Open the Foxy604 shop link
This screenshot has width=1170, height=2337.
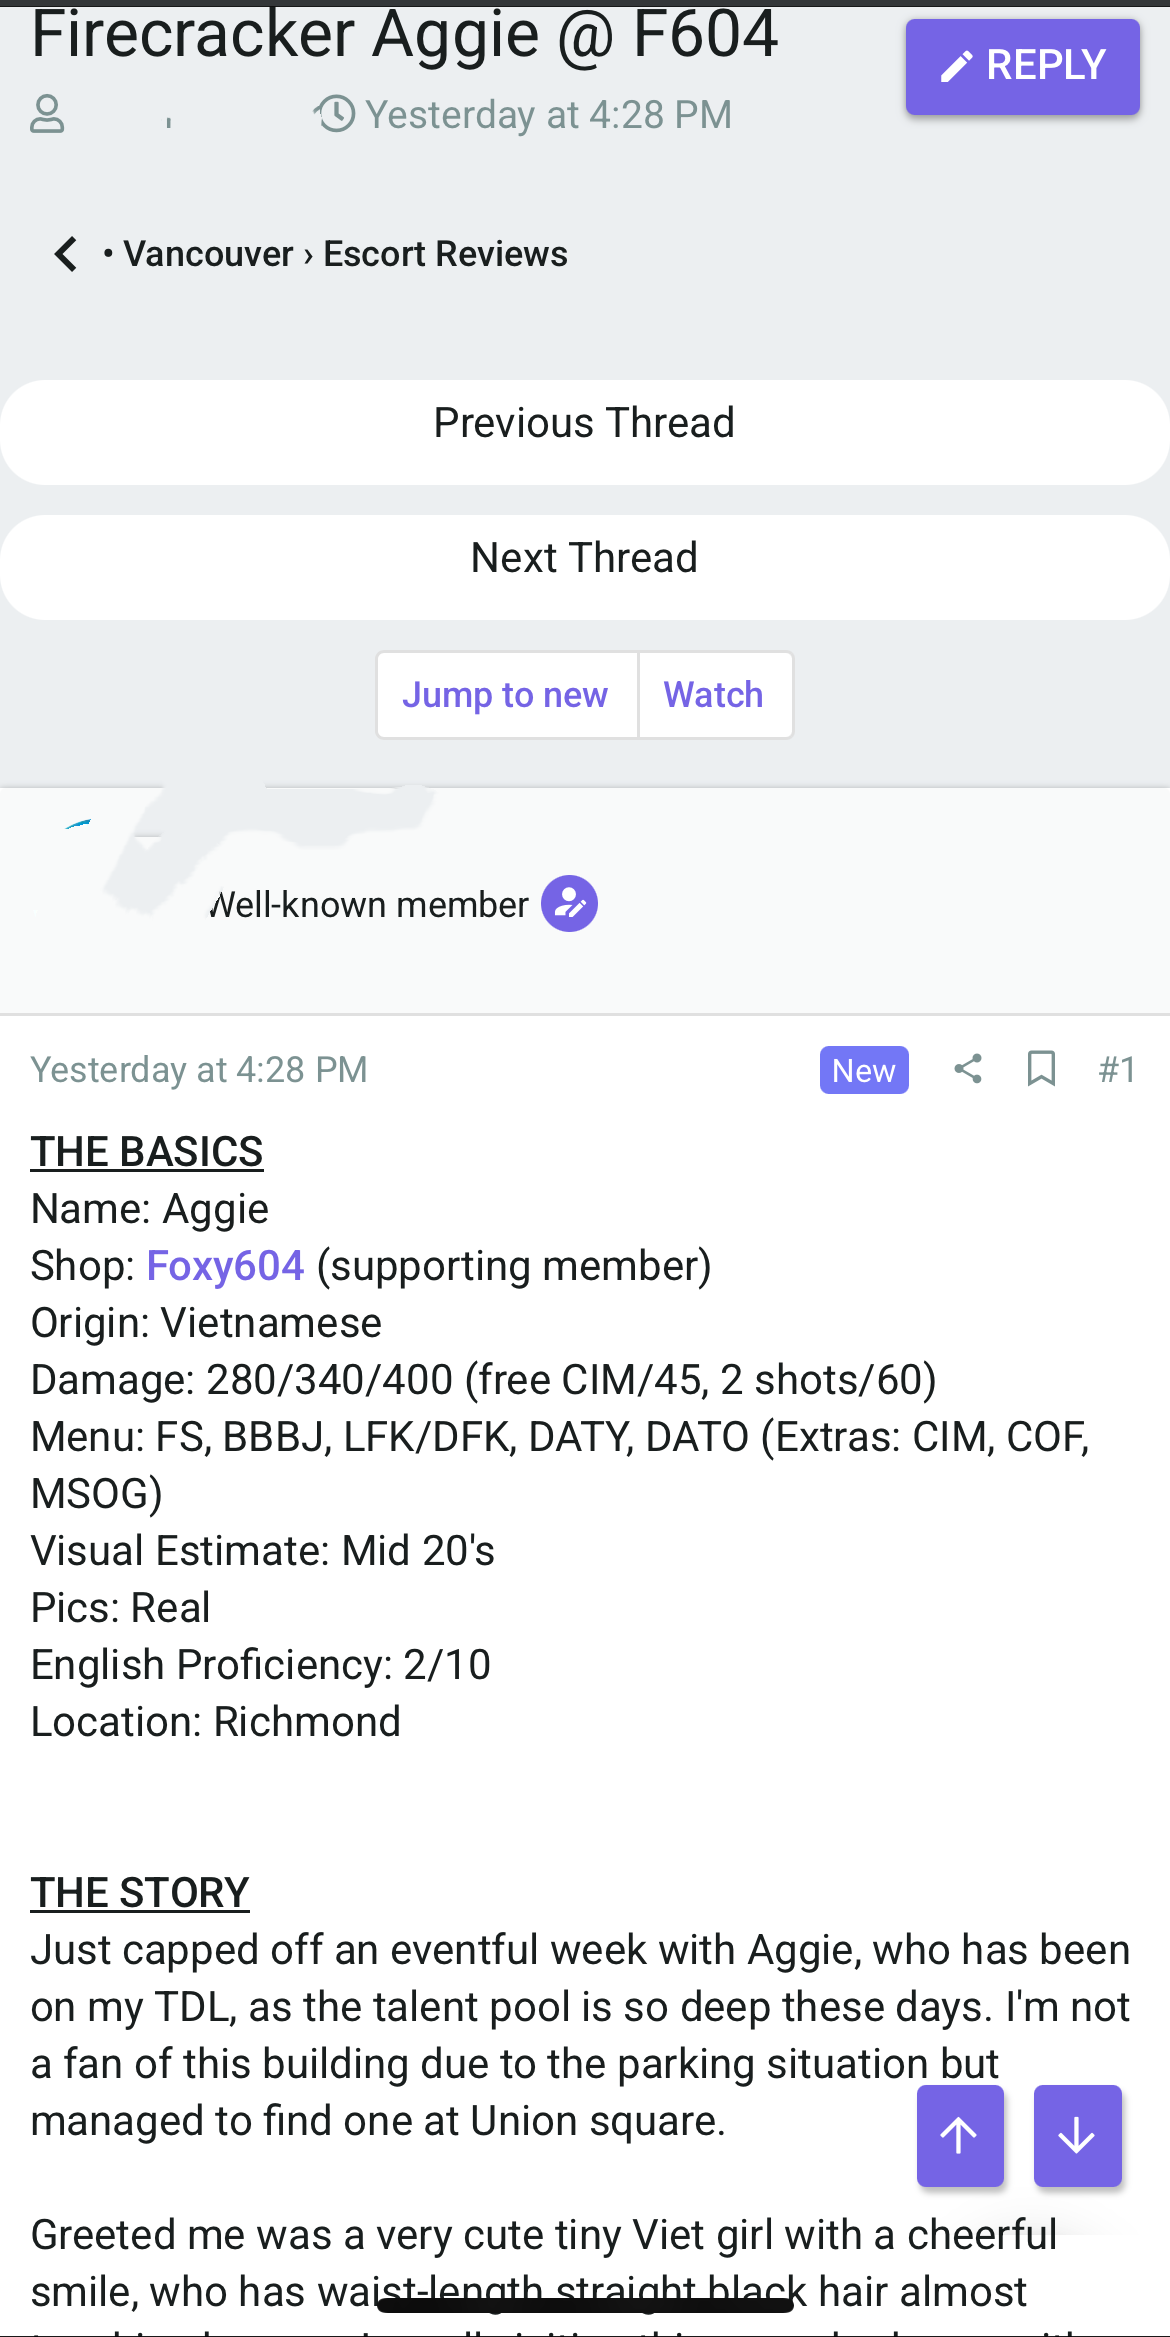(225, 1266)
